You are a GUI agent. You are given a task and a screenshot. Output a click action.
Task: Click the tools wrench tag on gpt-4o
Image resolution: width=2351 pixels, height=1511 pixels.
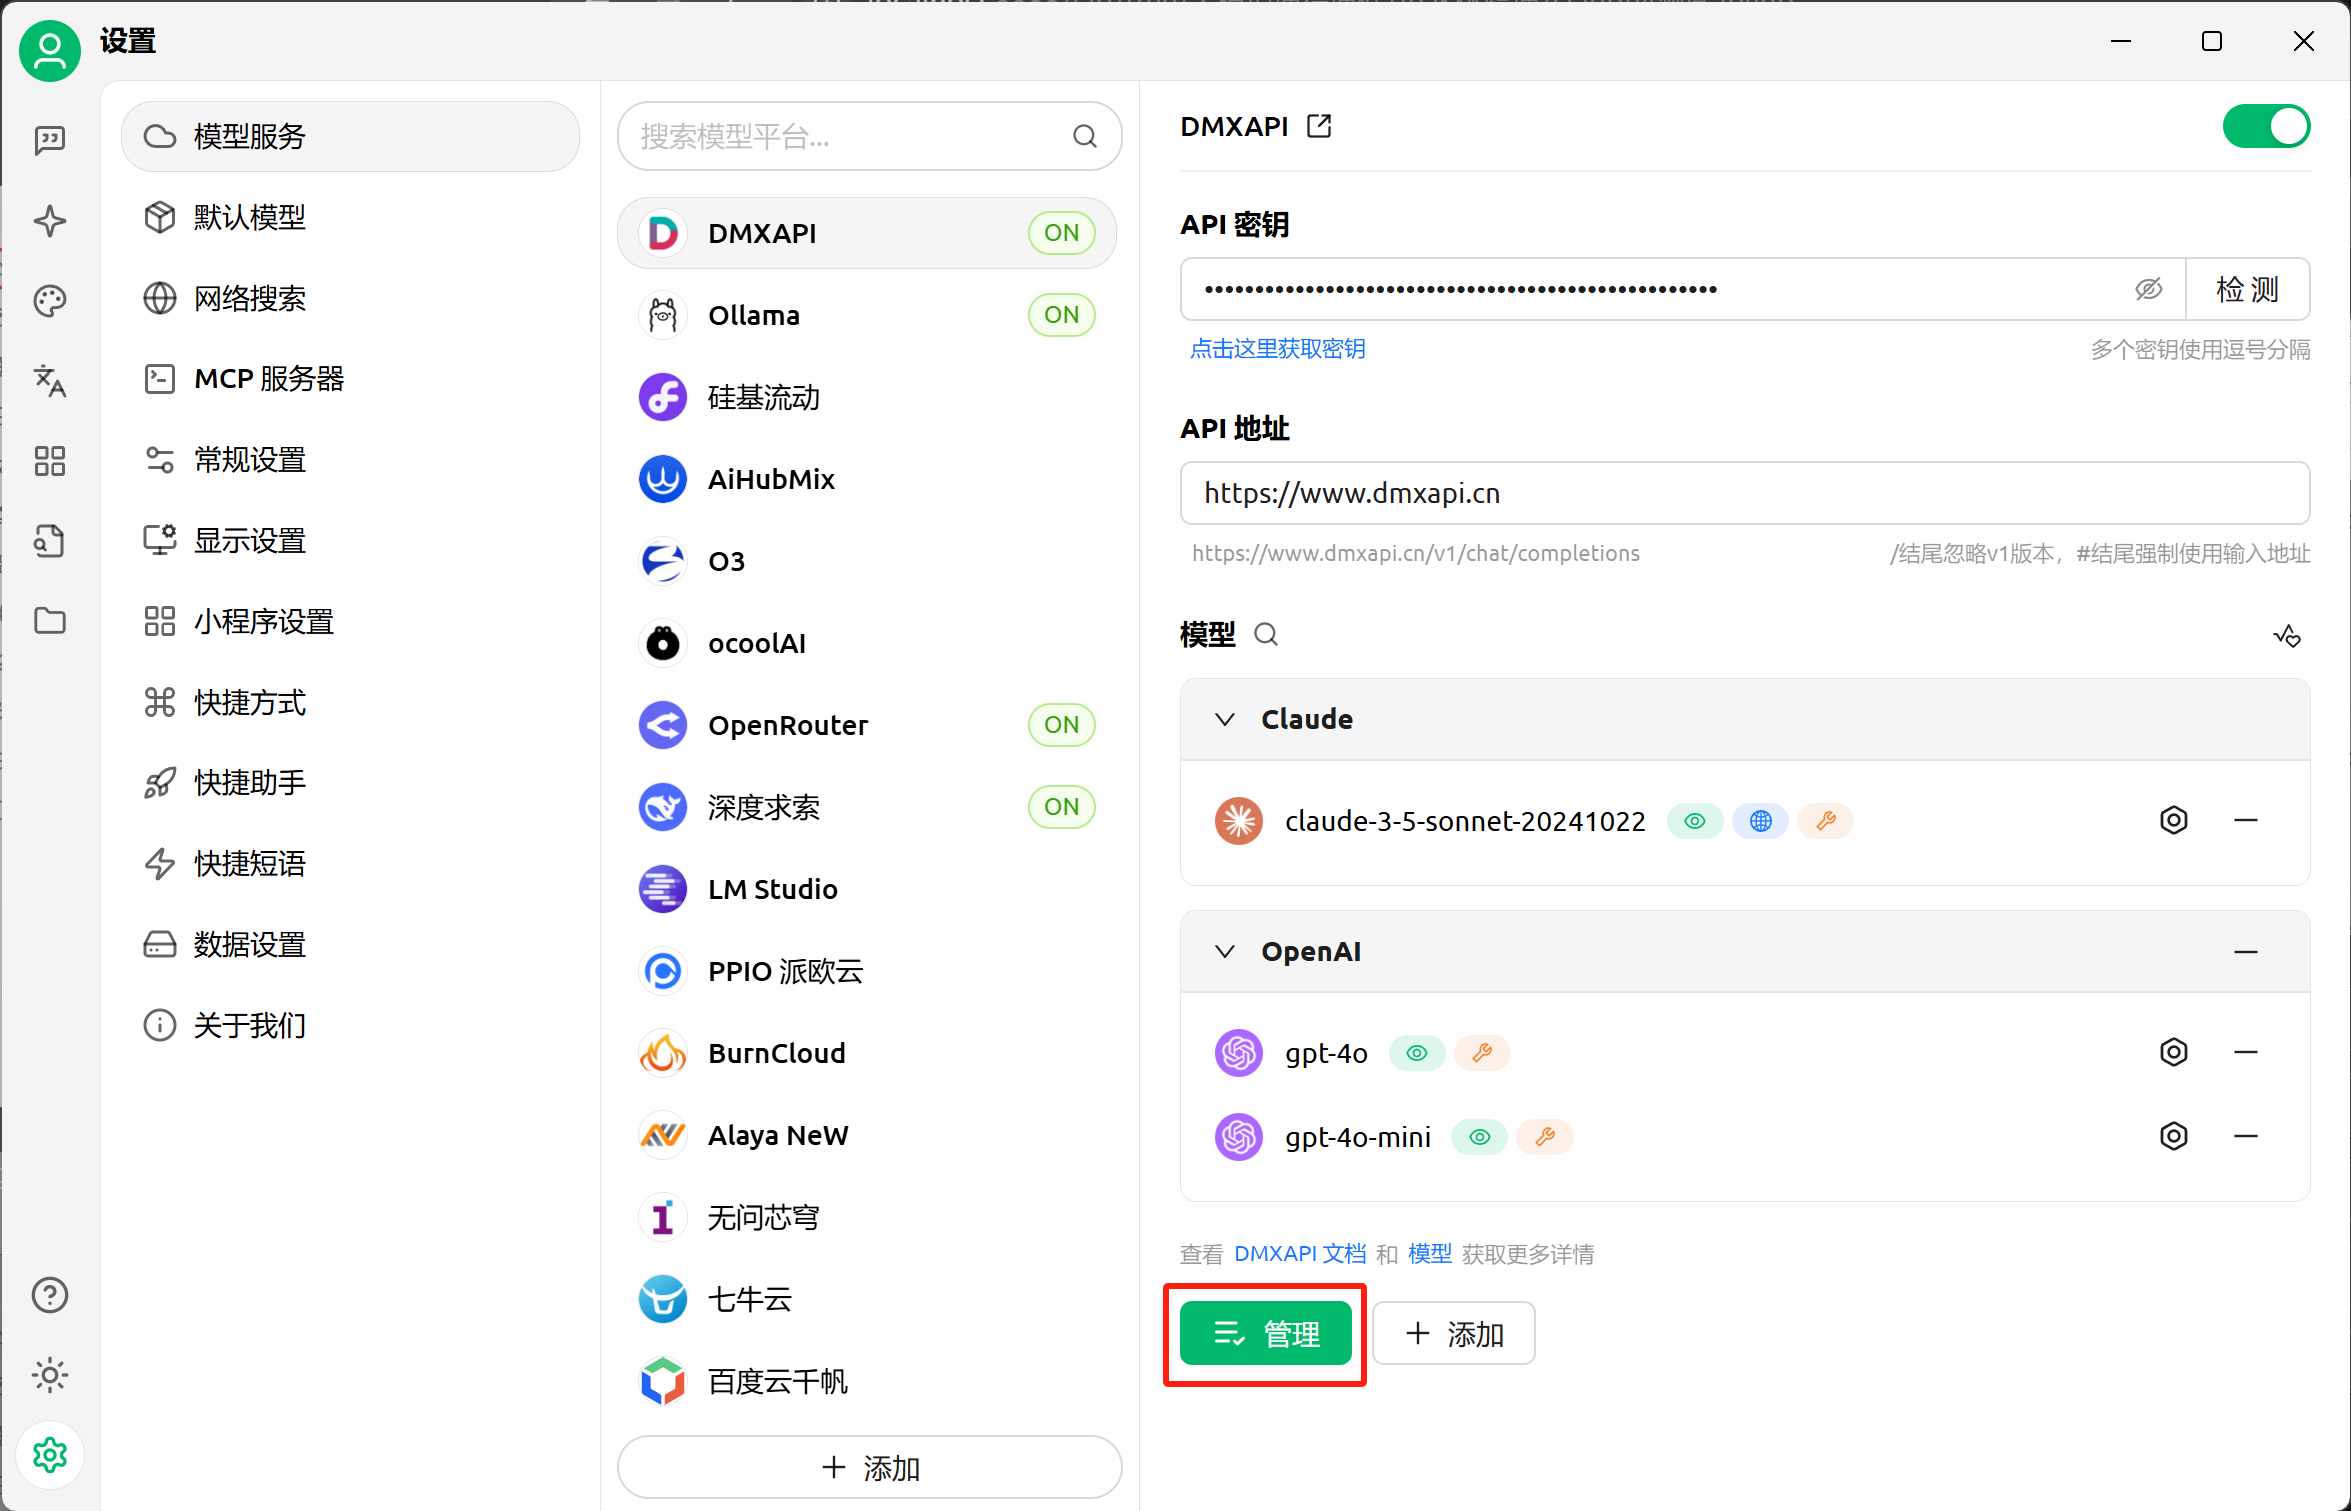click(x=1482, y=1053)
